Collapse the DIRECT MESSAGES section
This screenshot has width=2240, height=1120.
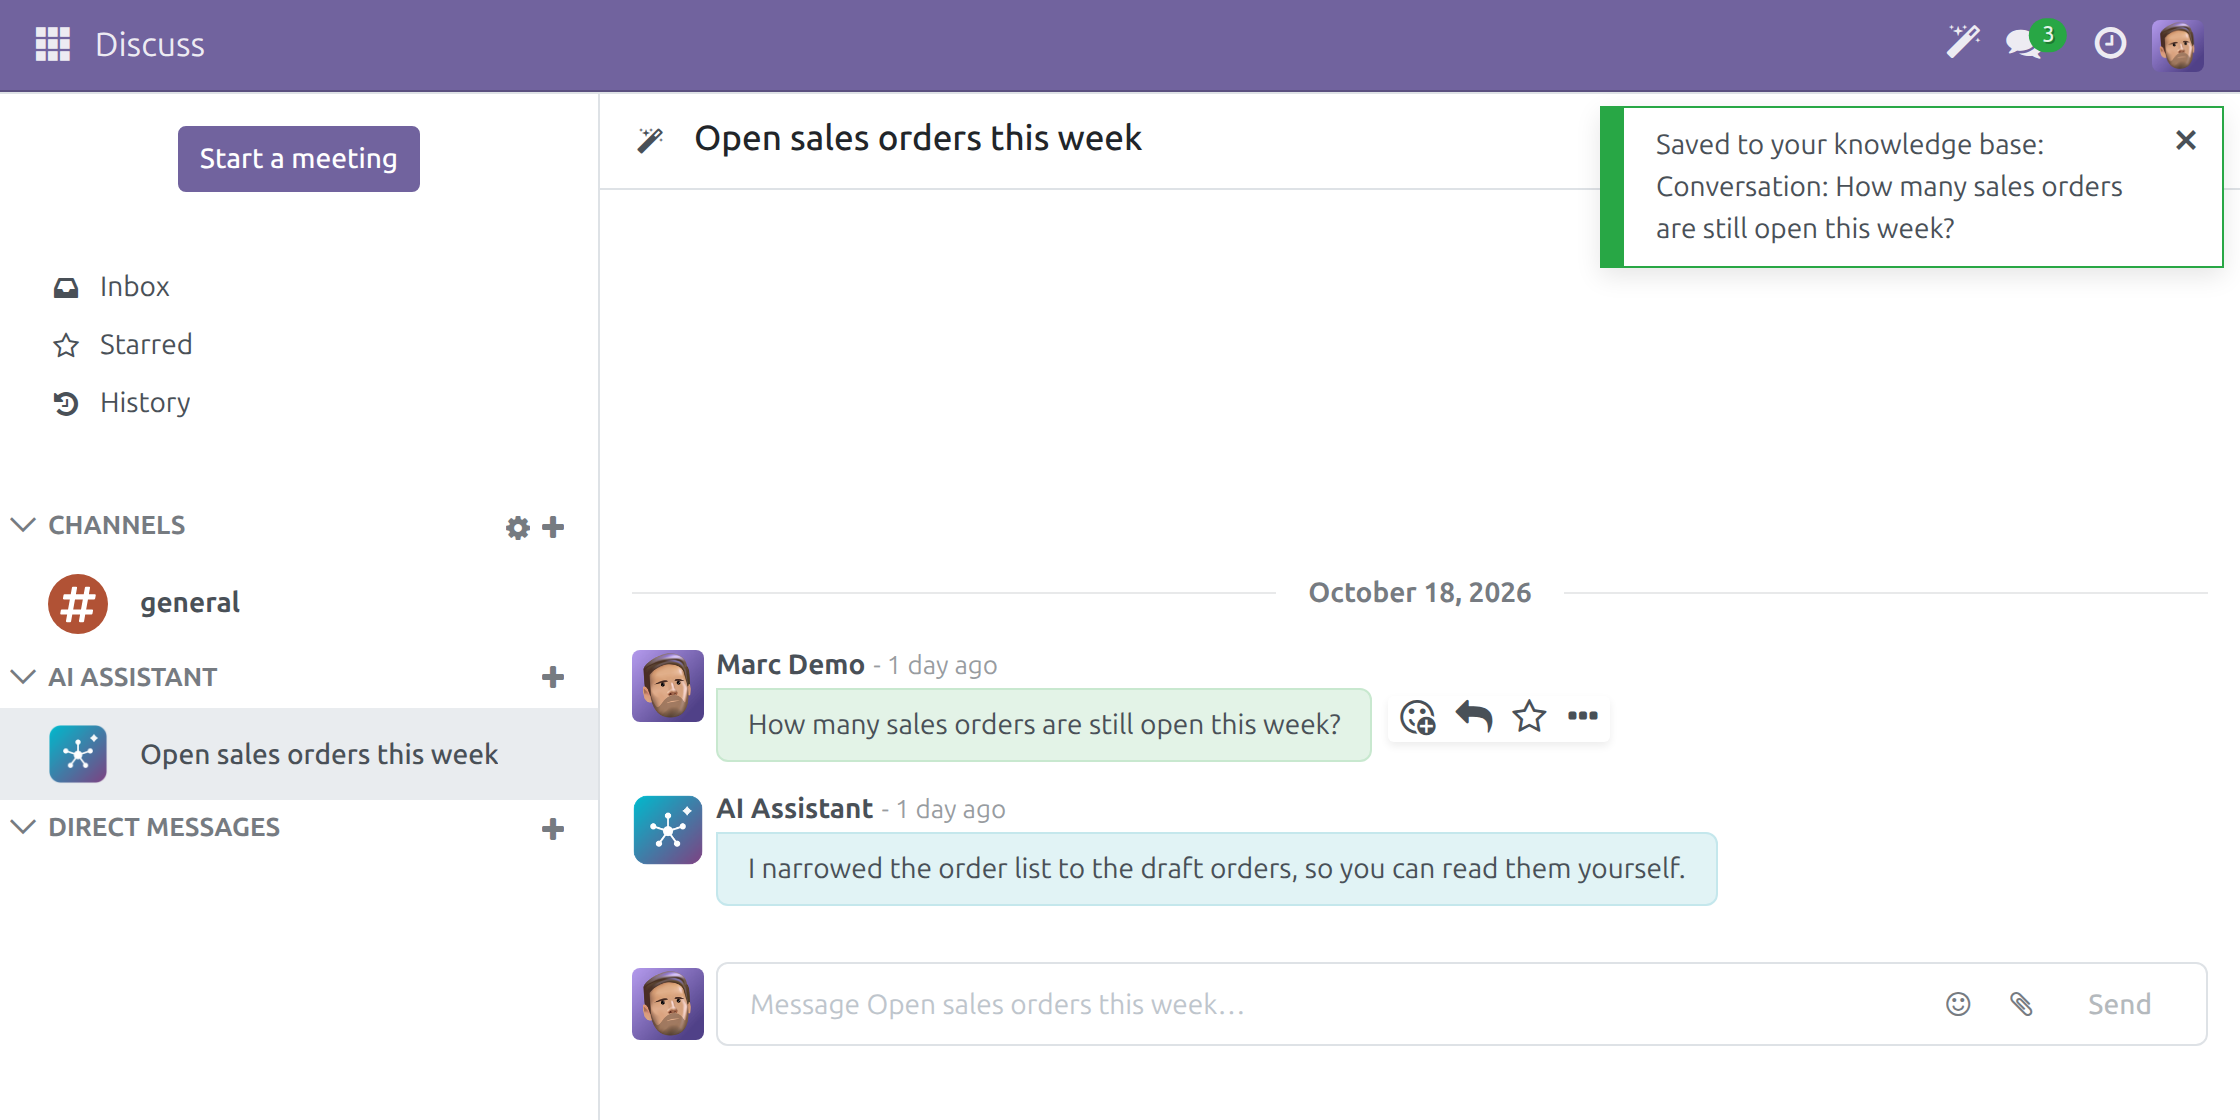pyautogui.click(x=23, y=827)
